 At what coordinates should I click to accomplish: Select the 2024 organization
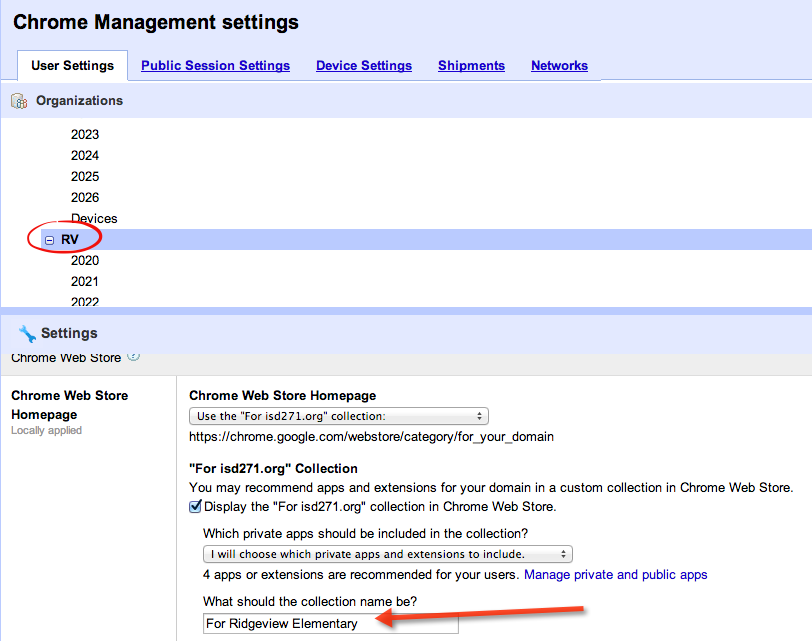(x=85, y=155)
